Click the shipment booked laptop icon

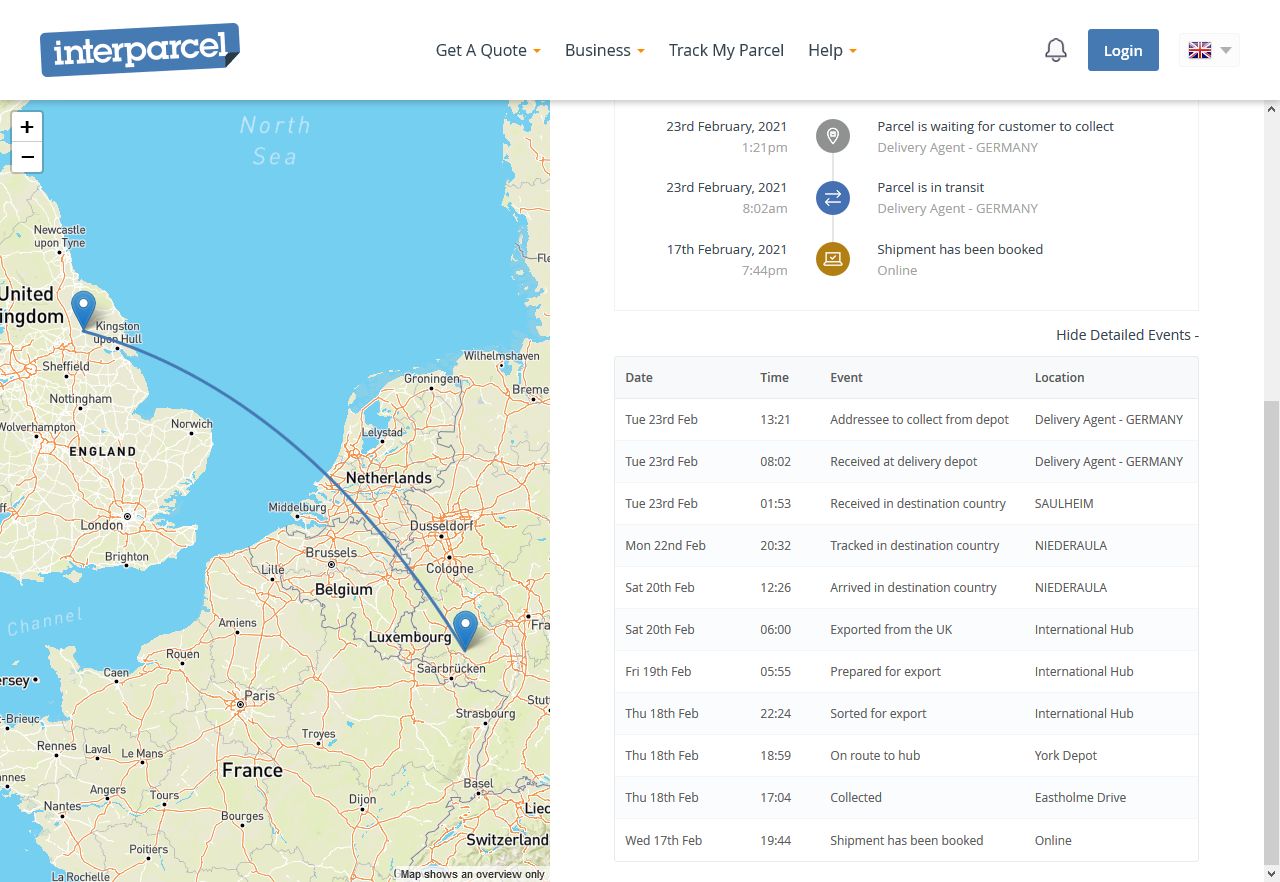[x=832, y=259]
